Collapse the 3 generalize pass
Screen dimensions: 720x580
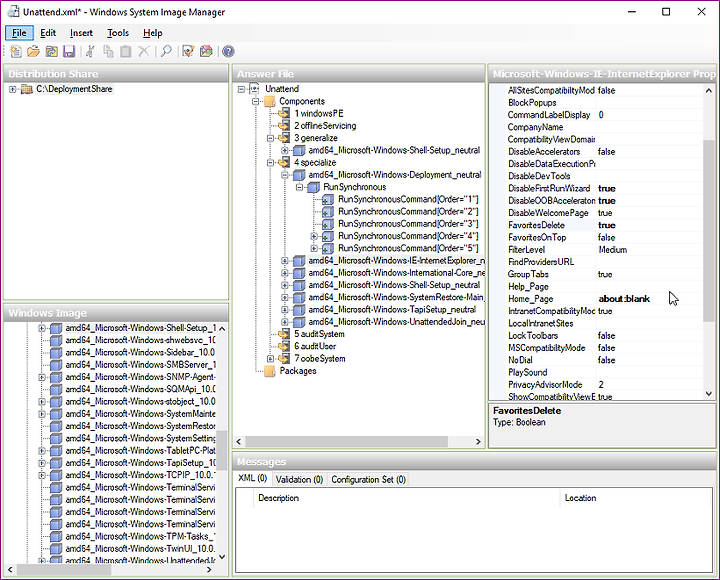tap(270, 138)
